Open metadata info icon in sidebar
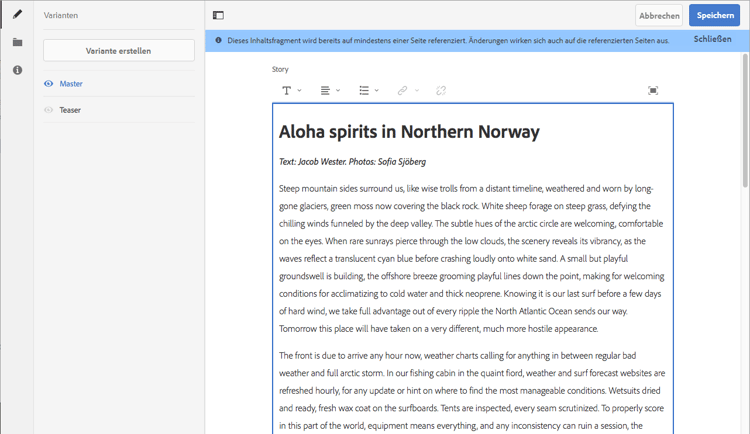 click(x=17, y=70)
